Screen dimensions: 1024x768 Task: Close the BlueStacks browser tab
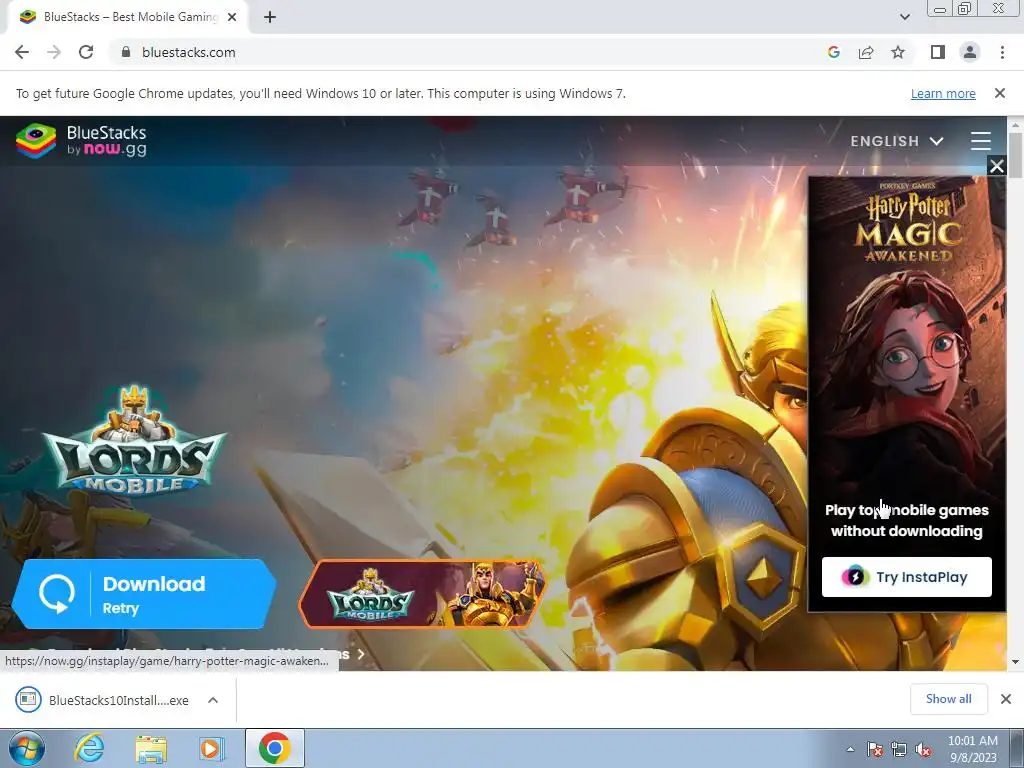point(232,17)
